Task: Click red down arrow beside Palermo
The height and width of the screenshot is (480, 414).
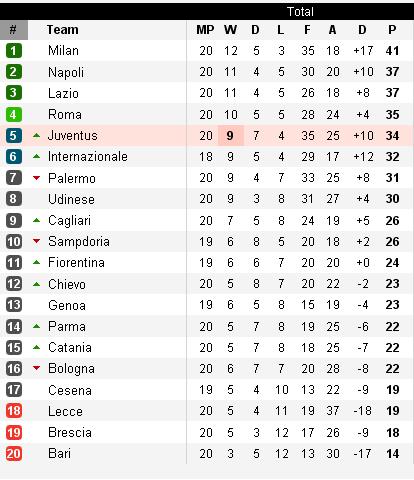Action: (x=37, y=178)
